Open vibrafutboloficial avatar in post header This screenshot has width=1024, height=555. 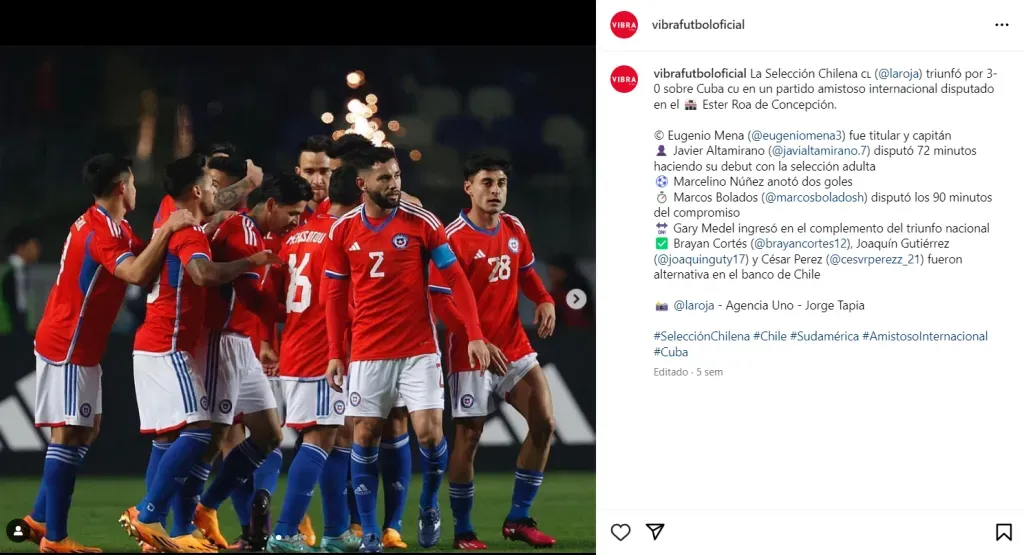624,25
